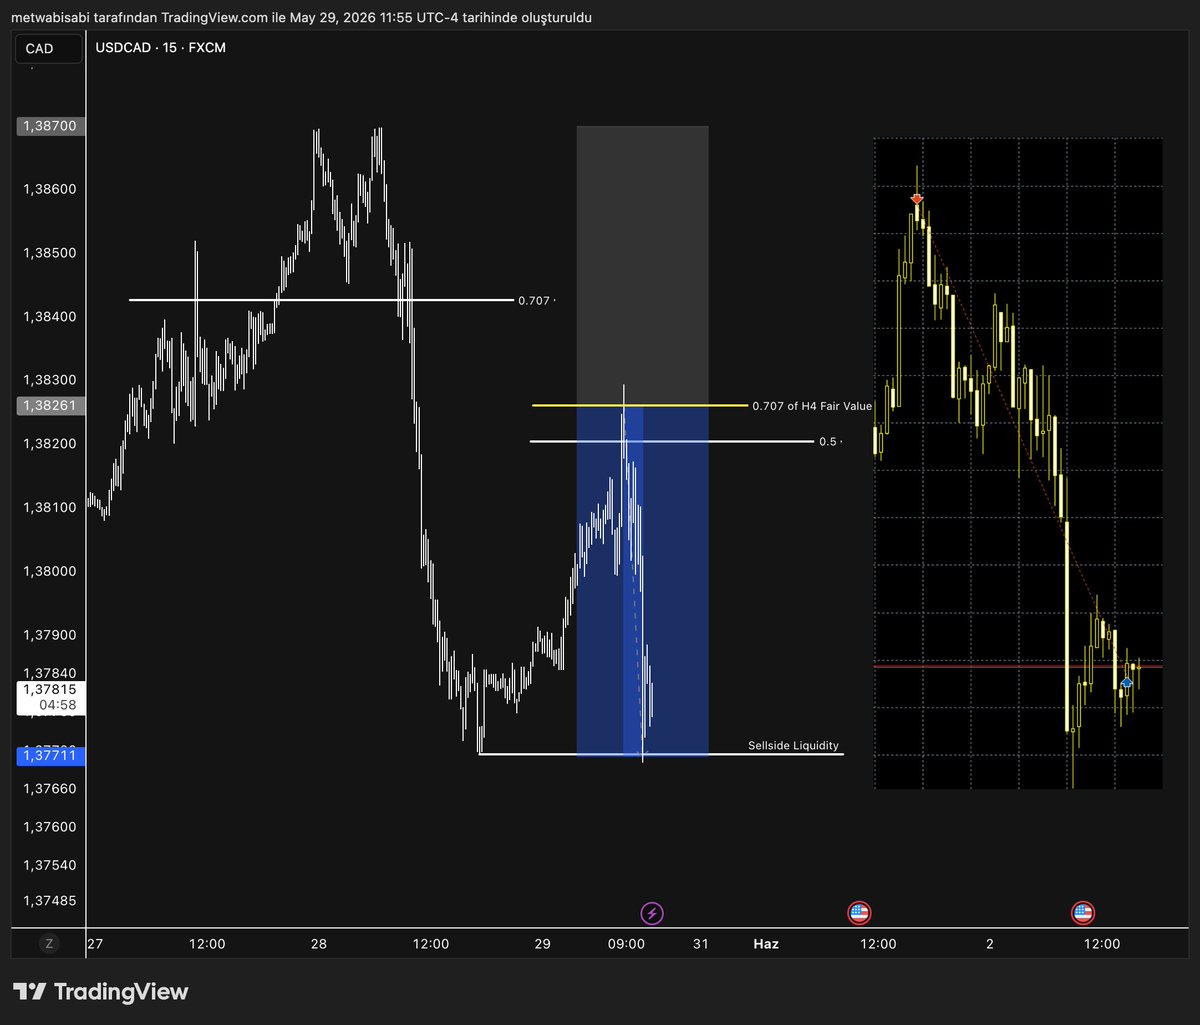Select the 0.707 of H4 Fair Value label
The width and height of the screenshot is (1200, 1025).
812,406
